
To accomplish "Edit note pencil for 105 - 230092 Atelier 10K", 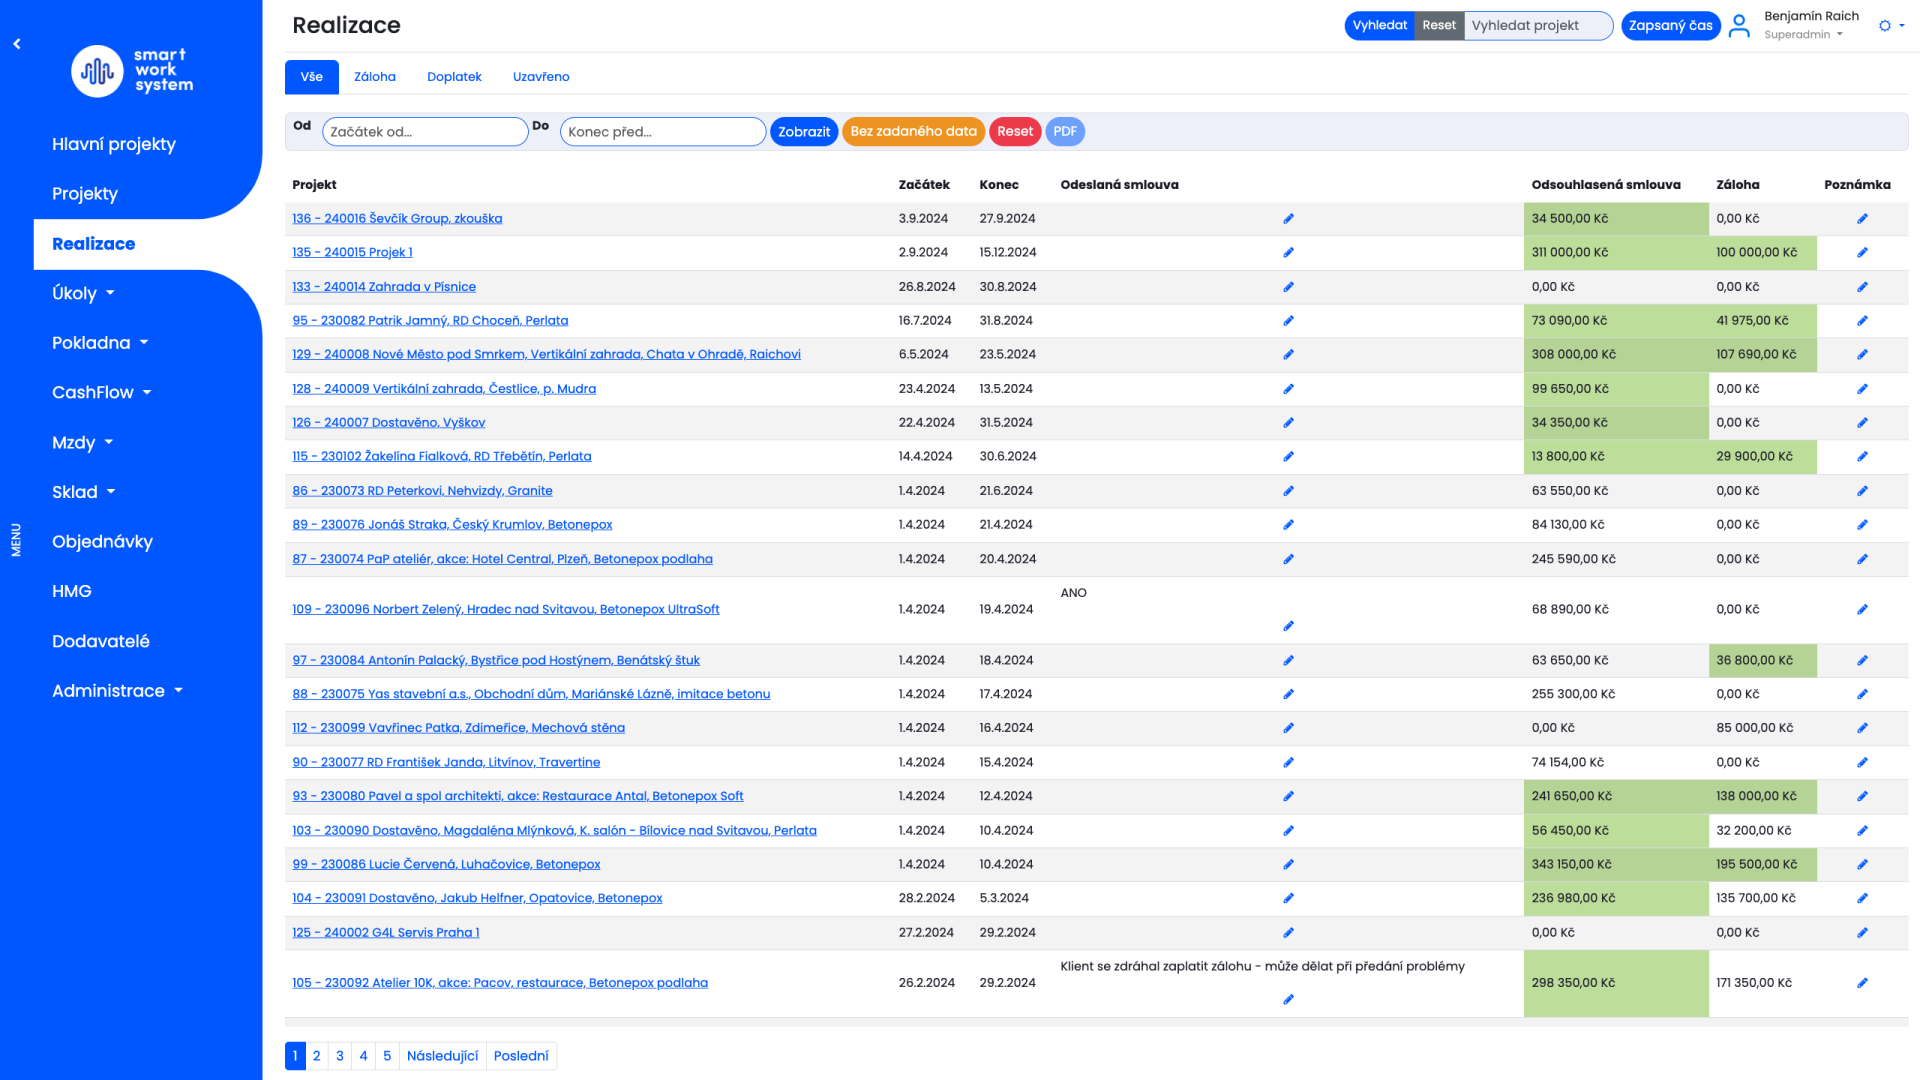I will tap(1862, 983).
